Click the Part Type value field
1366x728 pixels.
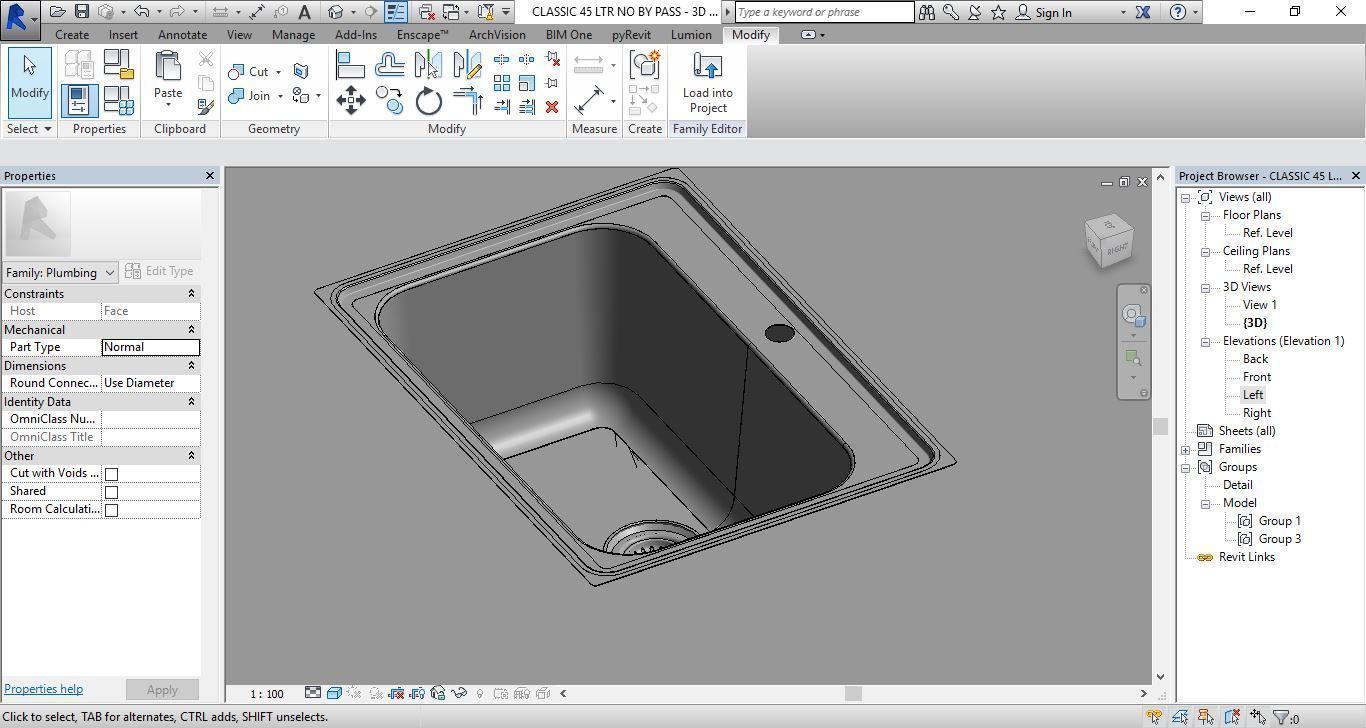[x=151, y=347]
